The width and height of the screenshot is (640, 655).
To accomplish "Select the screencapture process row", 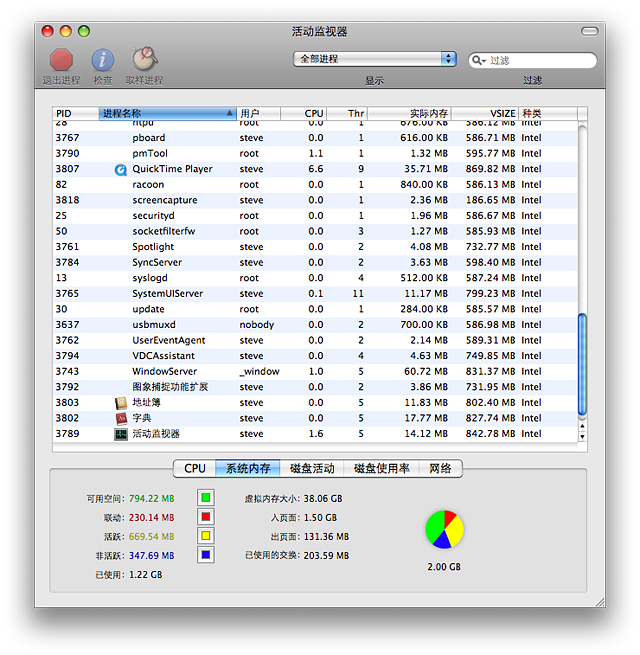I will (x=315, y=200).
